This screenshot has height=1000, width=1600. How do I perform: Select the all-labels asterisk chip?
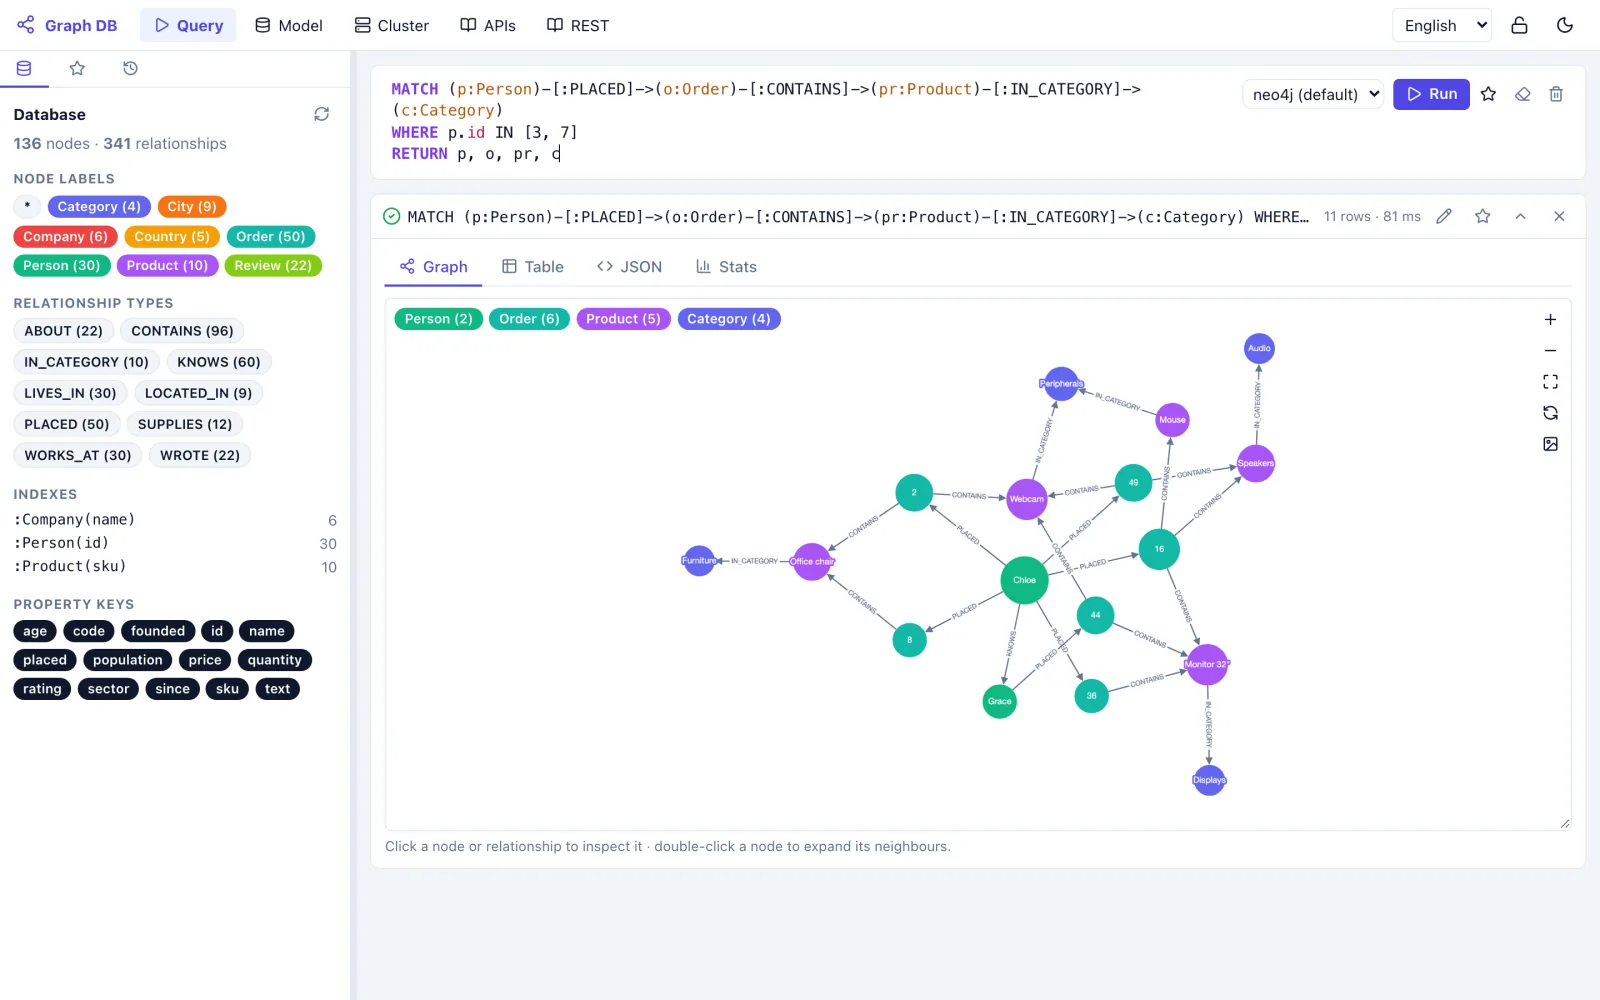click(x=27, y=207)
